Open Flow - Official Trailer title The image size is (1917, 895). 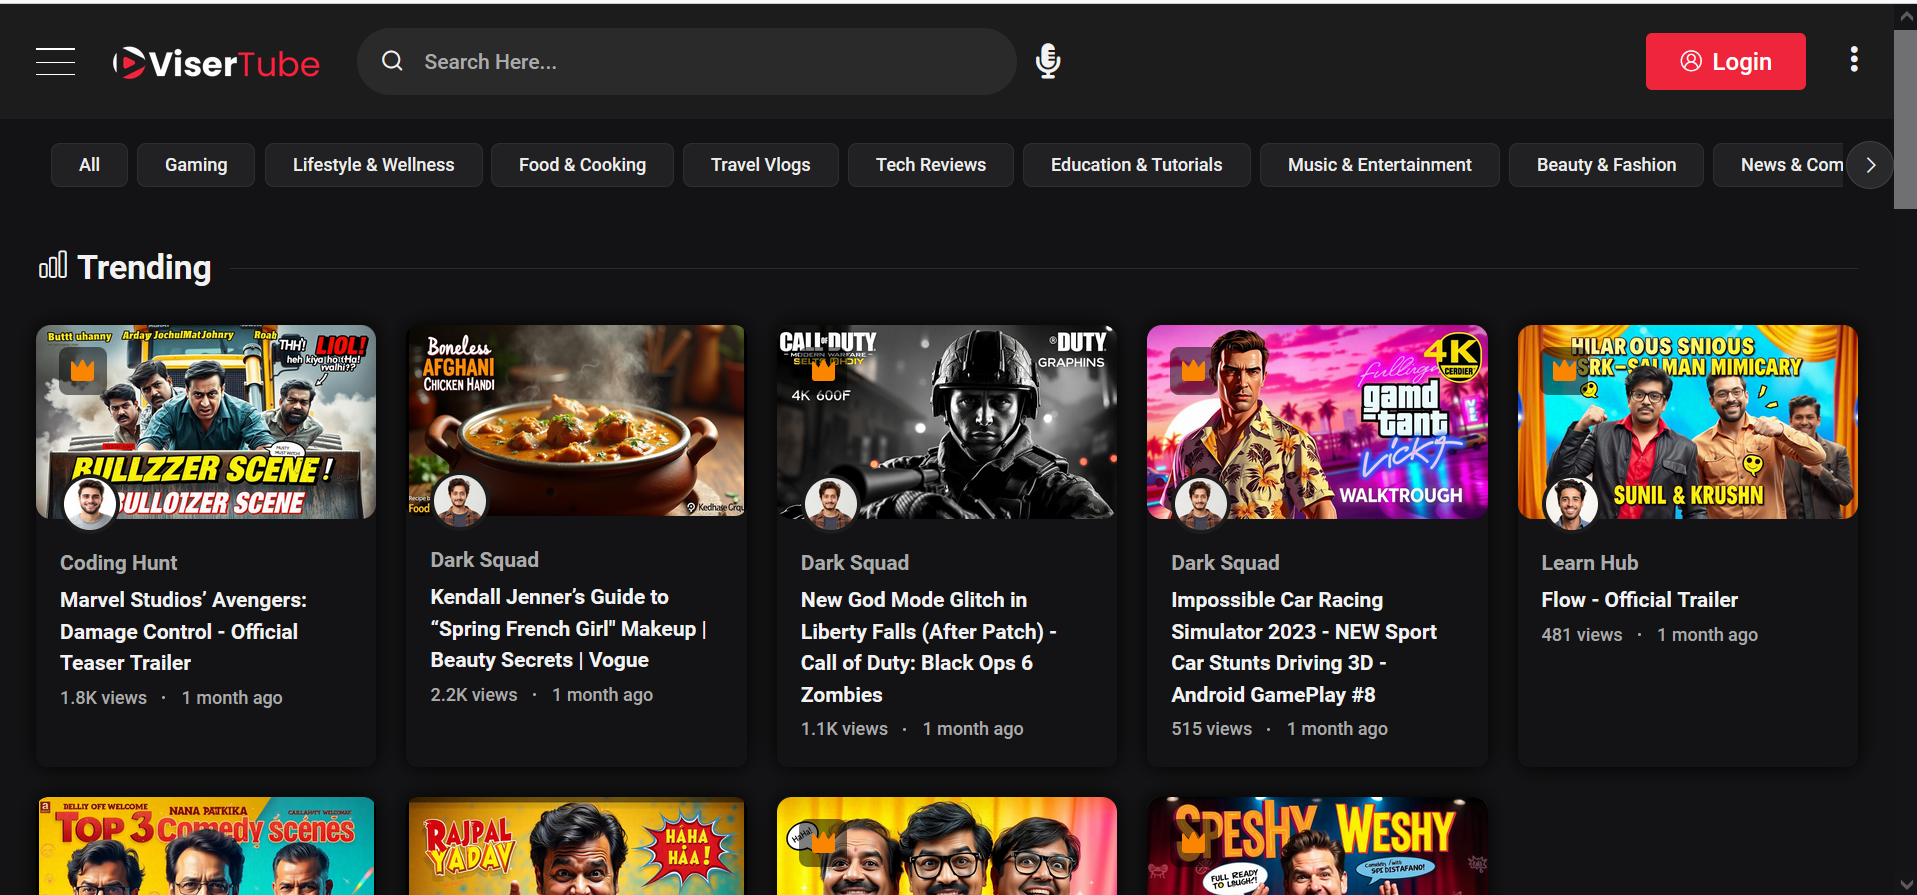[1639, 600]
